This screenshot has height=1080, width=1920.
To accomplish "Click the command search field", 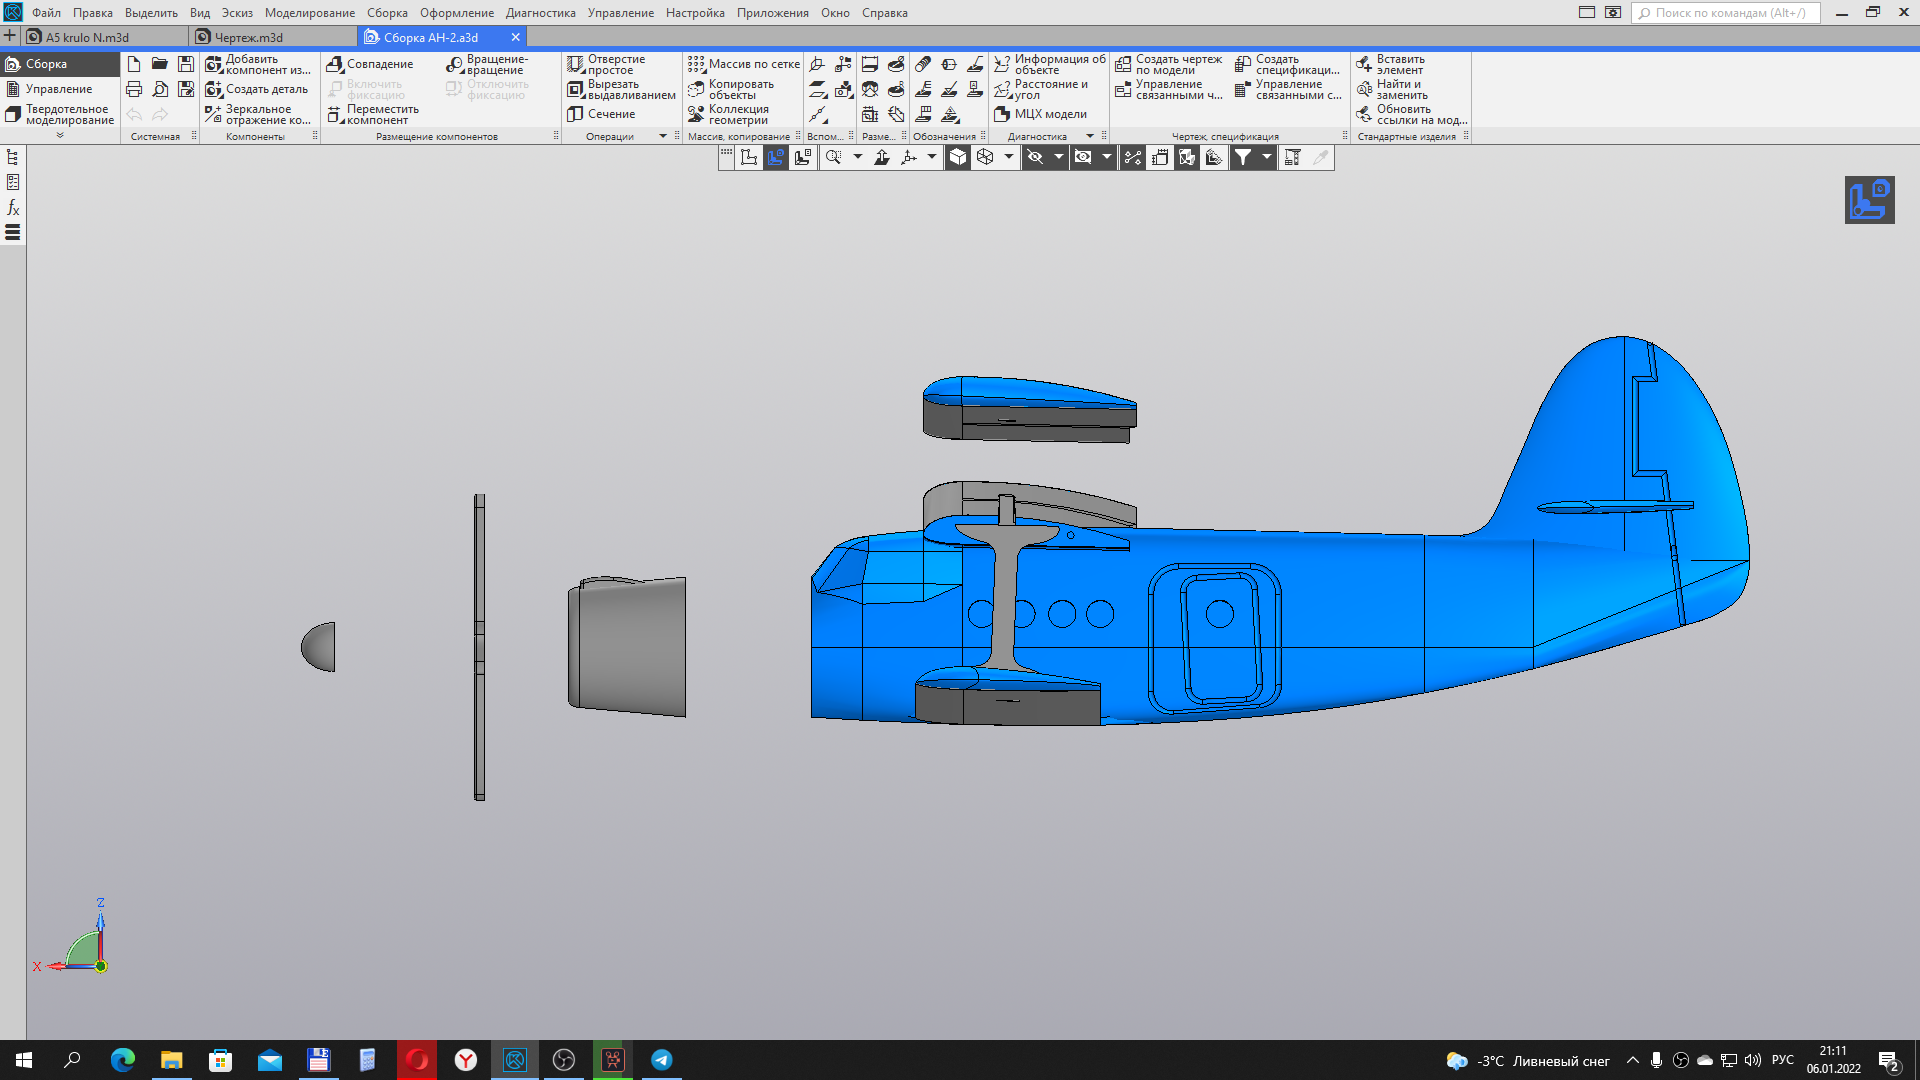I will [1726, 13].
